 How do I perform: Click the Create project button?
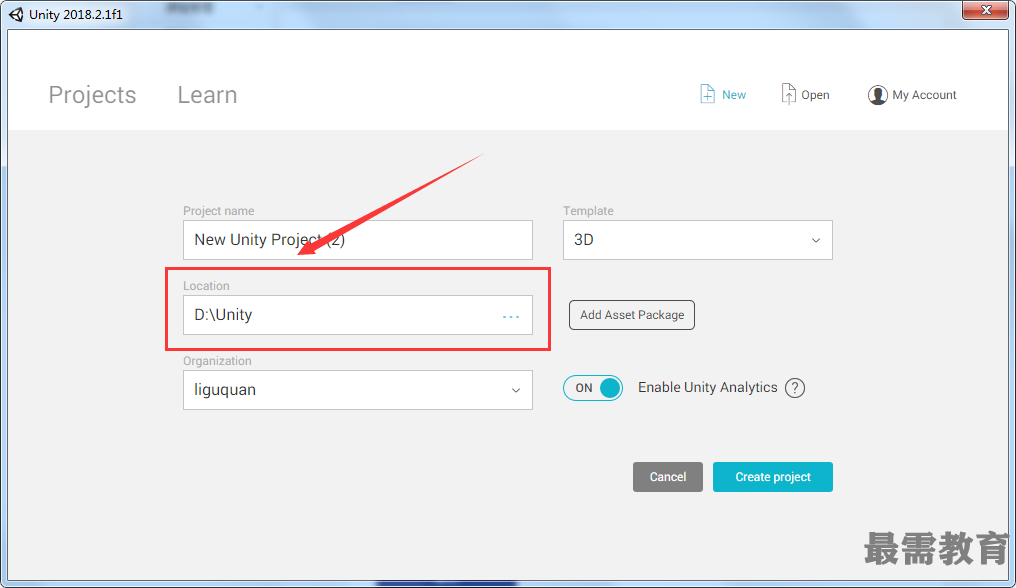772,477
